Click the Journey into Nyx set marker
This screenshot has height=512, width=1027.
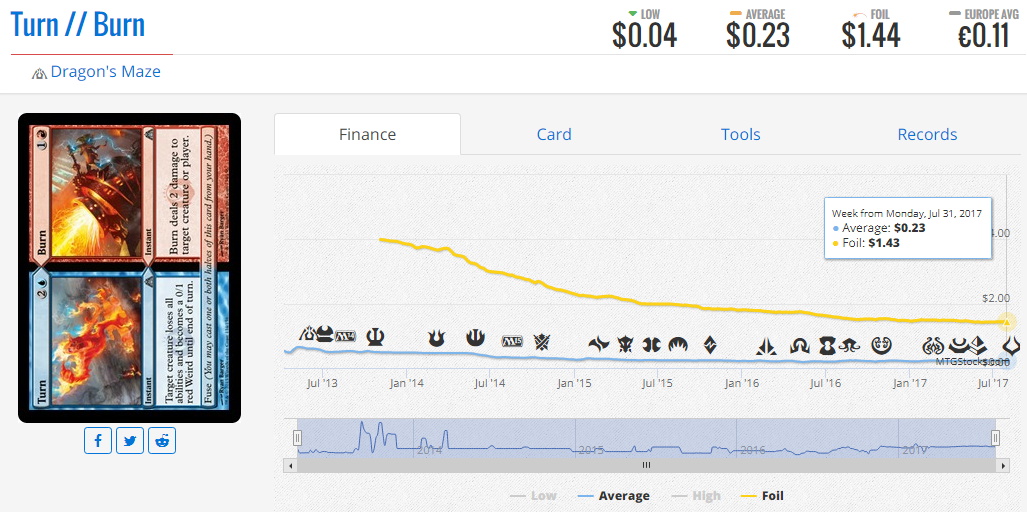point(476,338)
